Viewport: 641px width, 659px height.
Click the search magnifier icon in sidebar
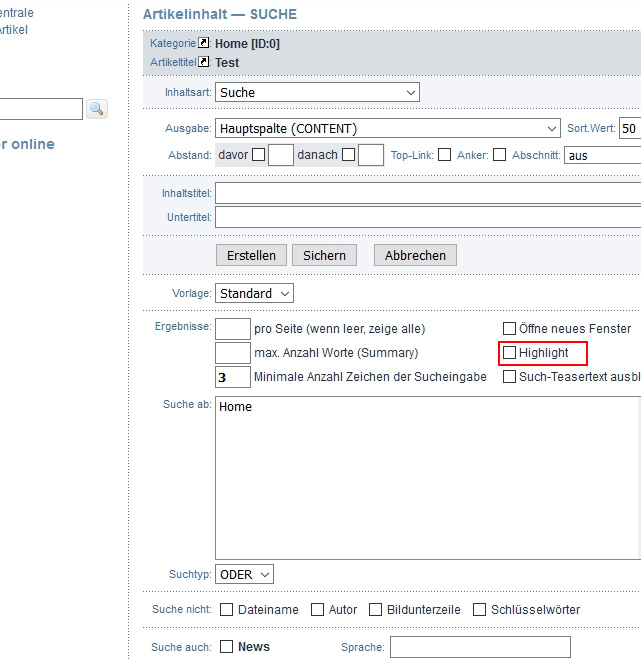click(96, 109)
